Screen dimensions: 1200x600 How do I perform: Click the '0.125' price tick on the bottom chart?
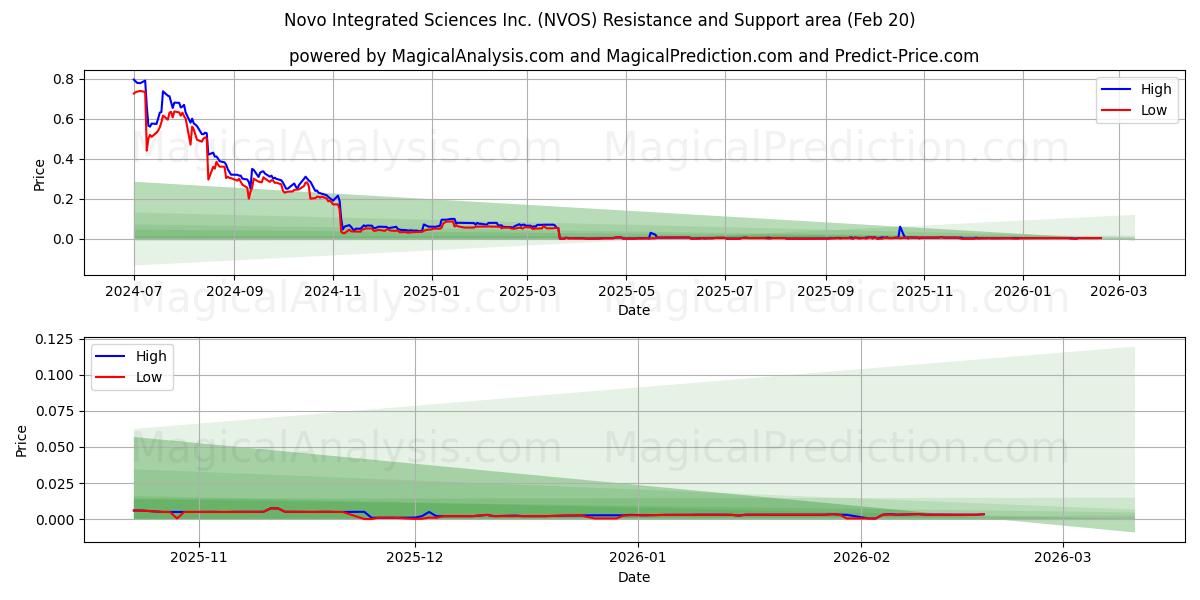(57, 340)
